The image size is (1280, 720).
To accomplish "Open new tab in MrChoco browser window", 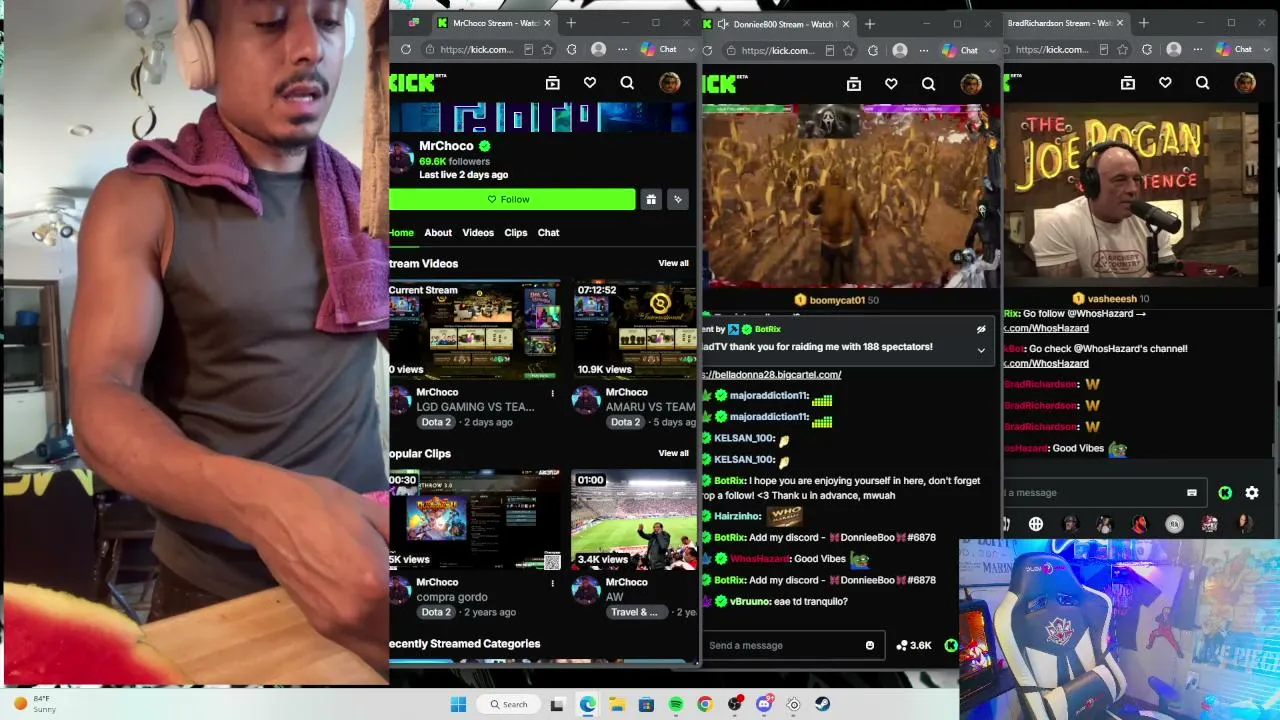I will point(571,23).
